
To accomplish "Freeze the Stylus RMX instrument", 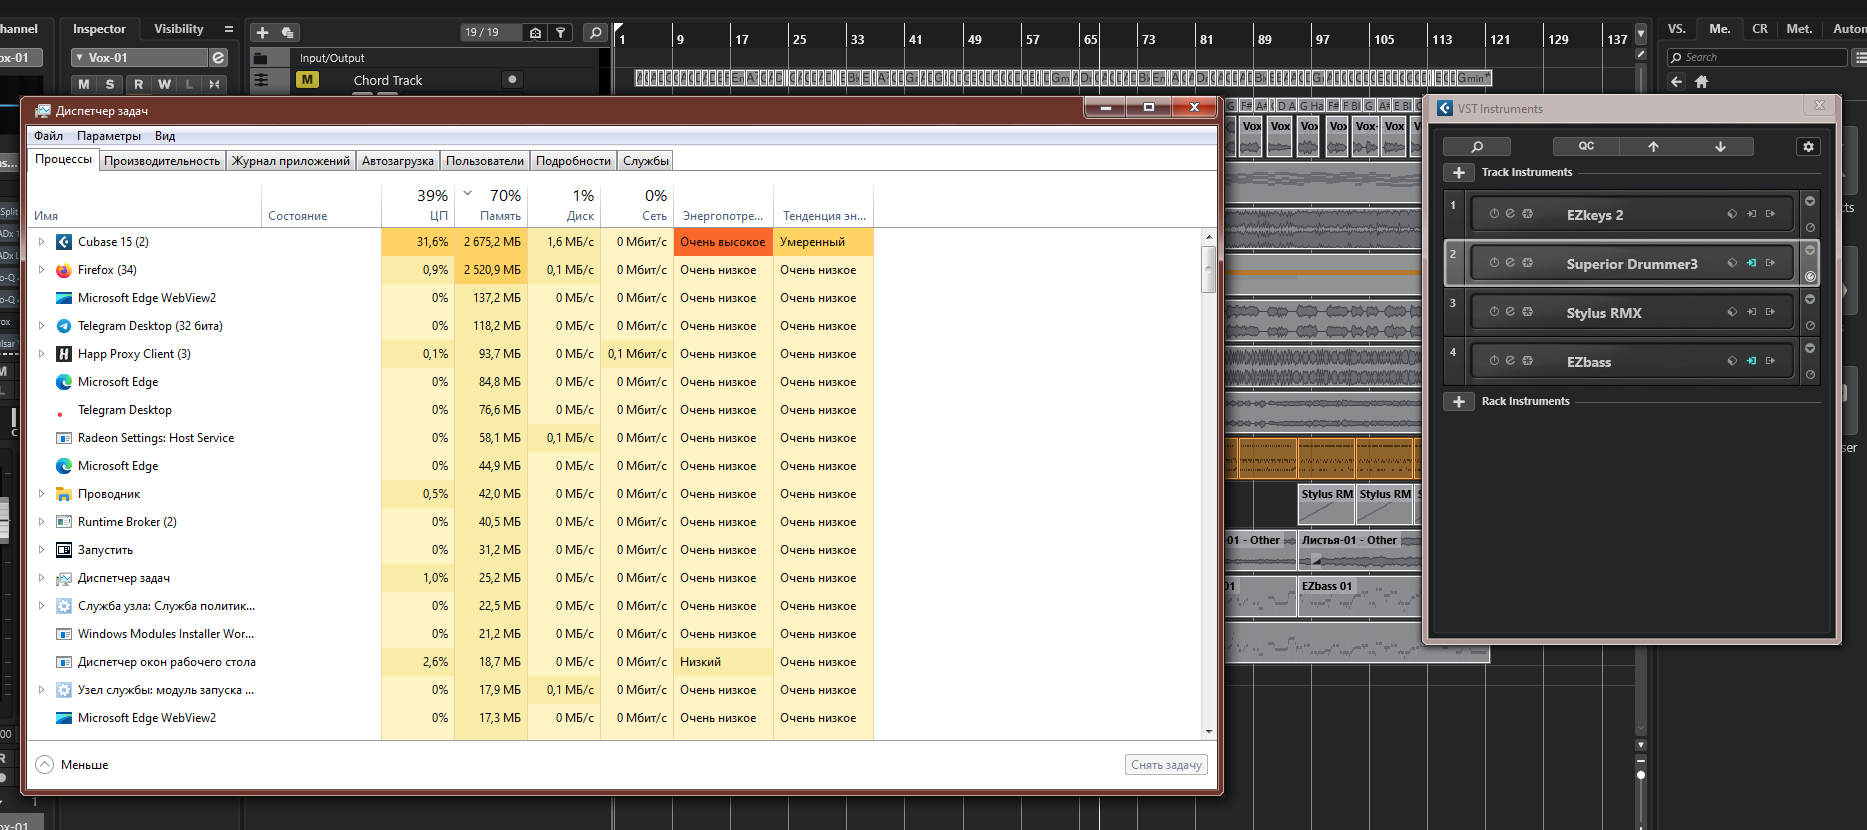I will [1527, 312].
